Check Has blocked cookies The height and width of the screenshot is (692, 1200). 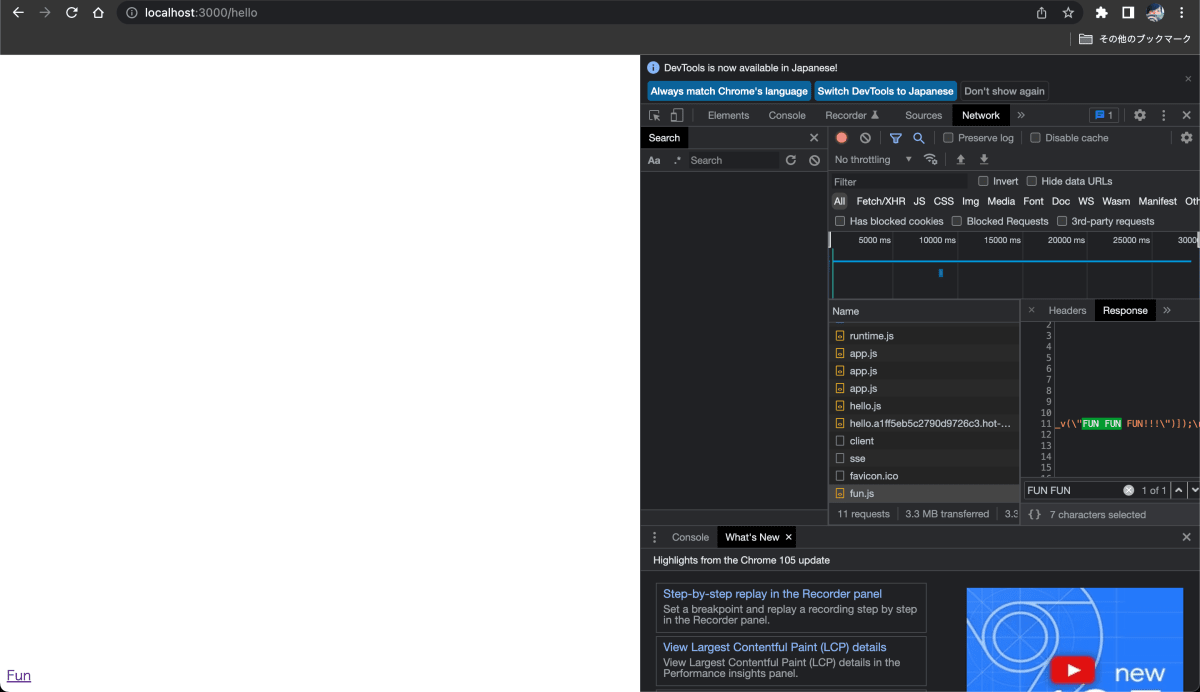pyautogui.click(x=840, y=221)
